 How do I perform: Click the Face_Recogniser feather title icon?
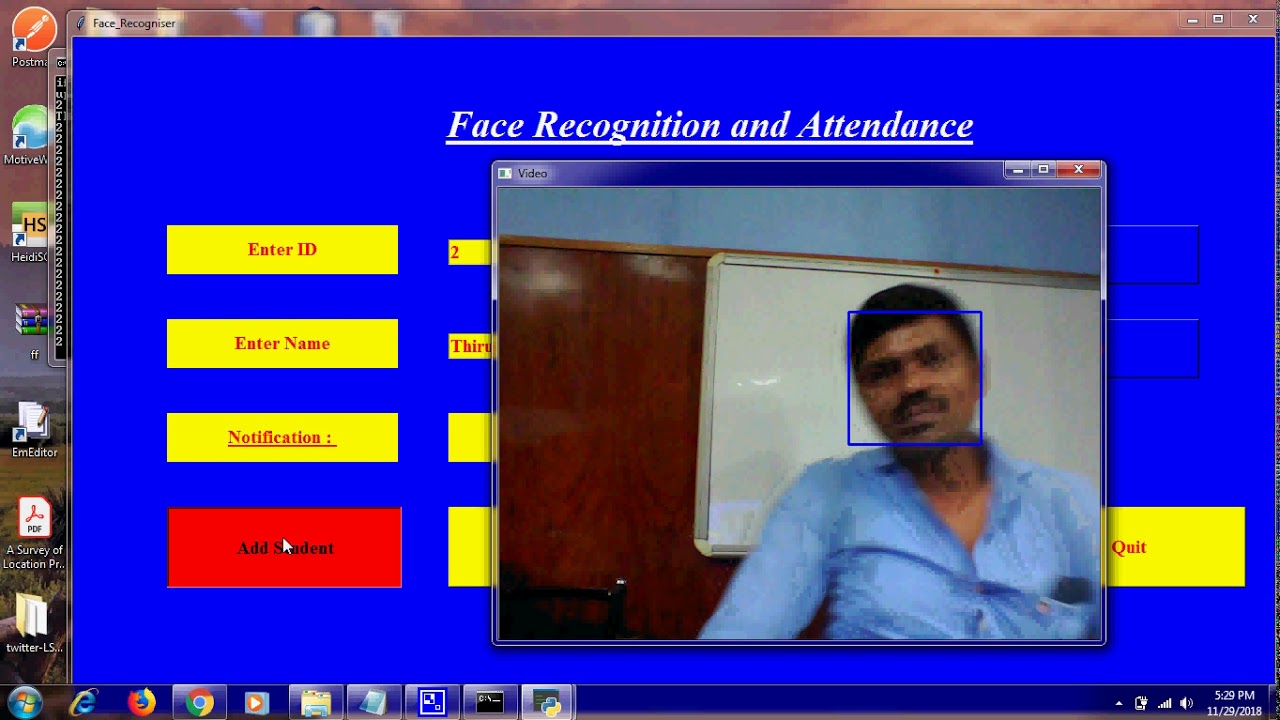click(x=81, y=23)
